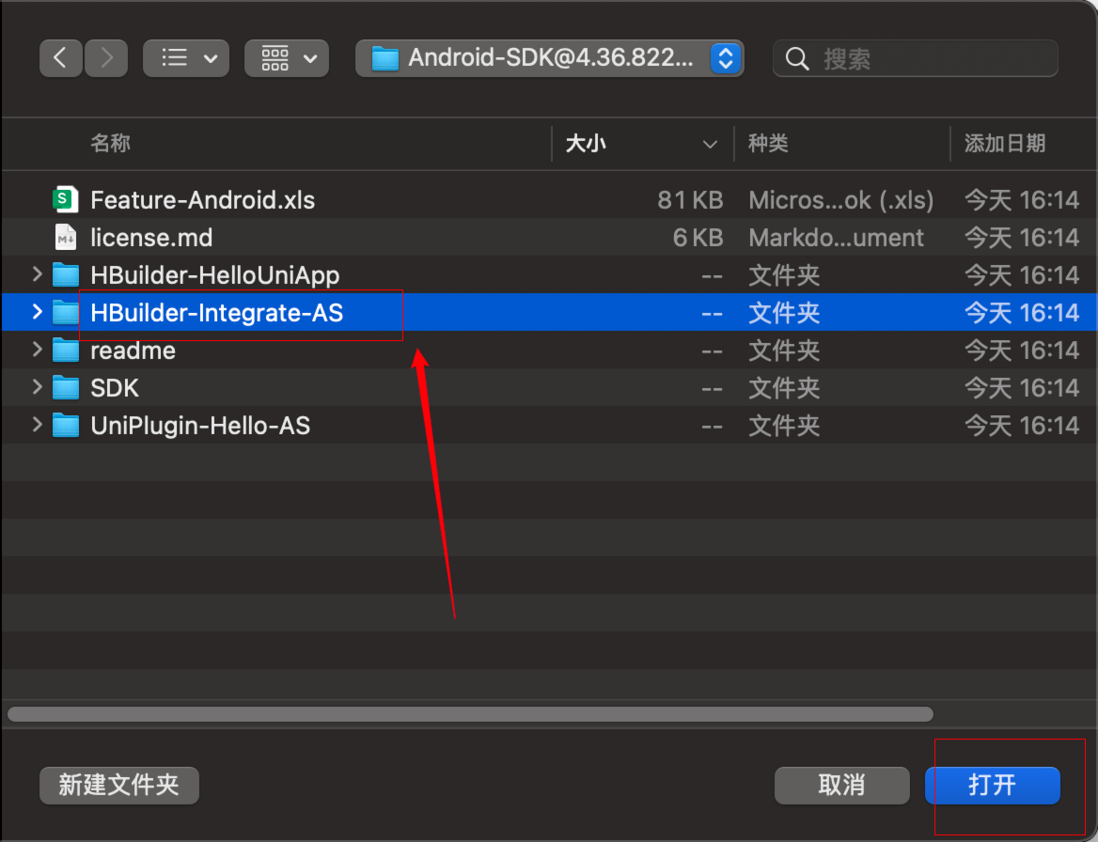Expand the HBuilder-Integrate-AS folder
The height and width of the screenshot is (842, 1098).
point(37,312)
